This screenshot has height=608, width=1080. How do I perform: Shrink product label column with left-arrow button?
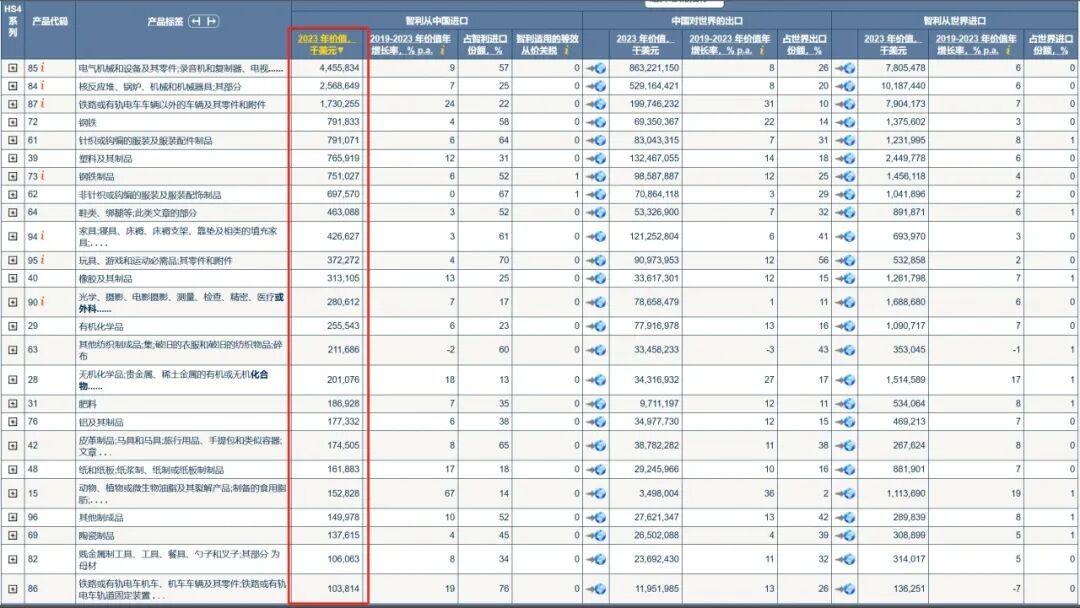tap(196, 21)
